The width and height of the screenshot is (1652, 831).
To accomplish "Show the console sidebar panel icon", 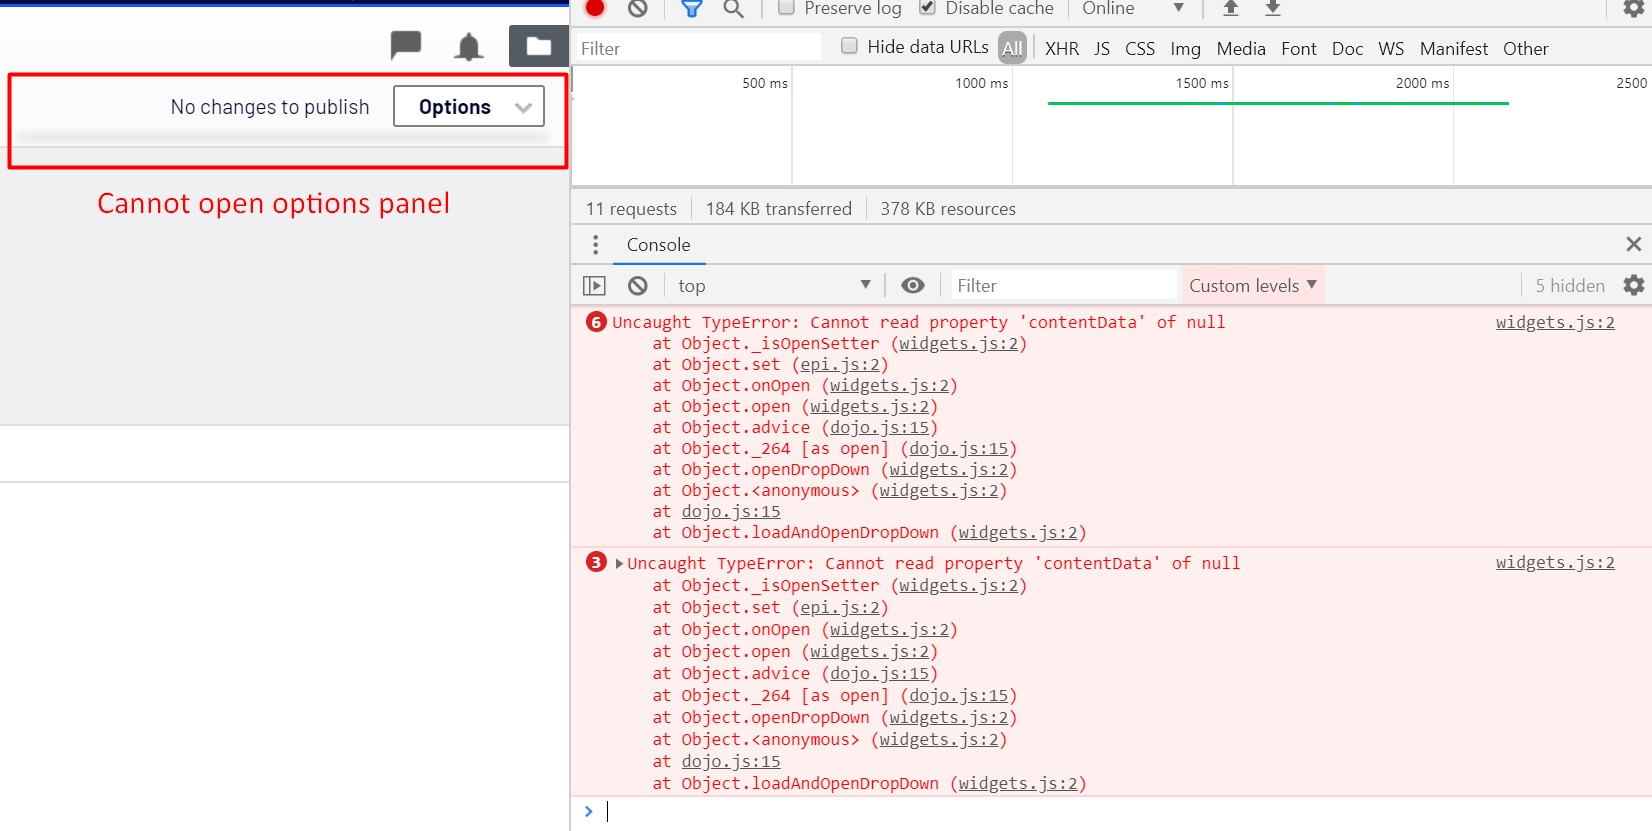I will (594, 286).
